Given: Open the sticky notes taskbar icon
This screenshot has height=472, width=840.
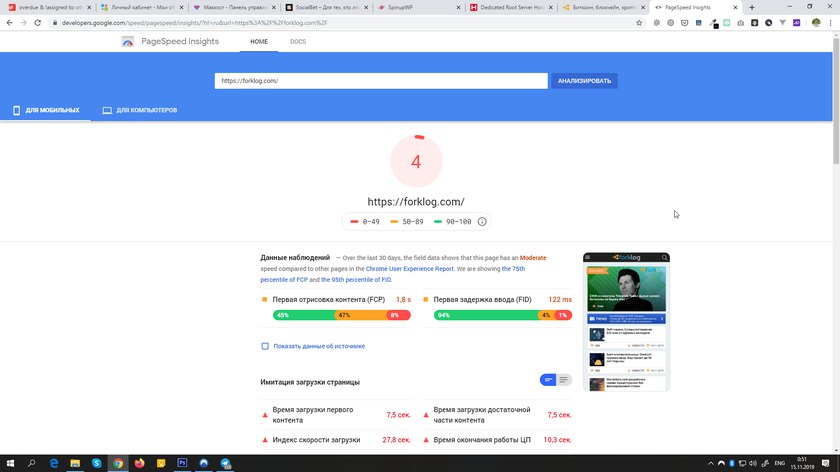Looking at the screenshot, I should [x=161, y=463].
